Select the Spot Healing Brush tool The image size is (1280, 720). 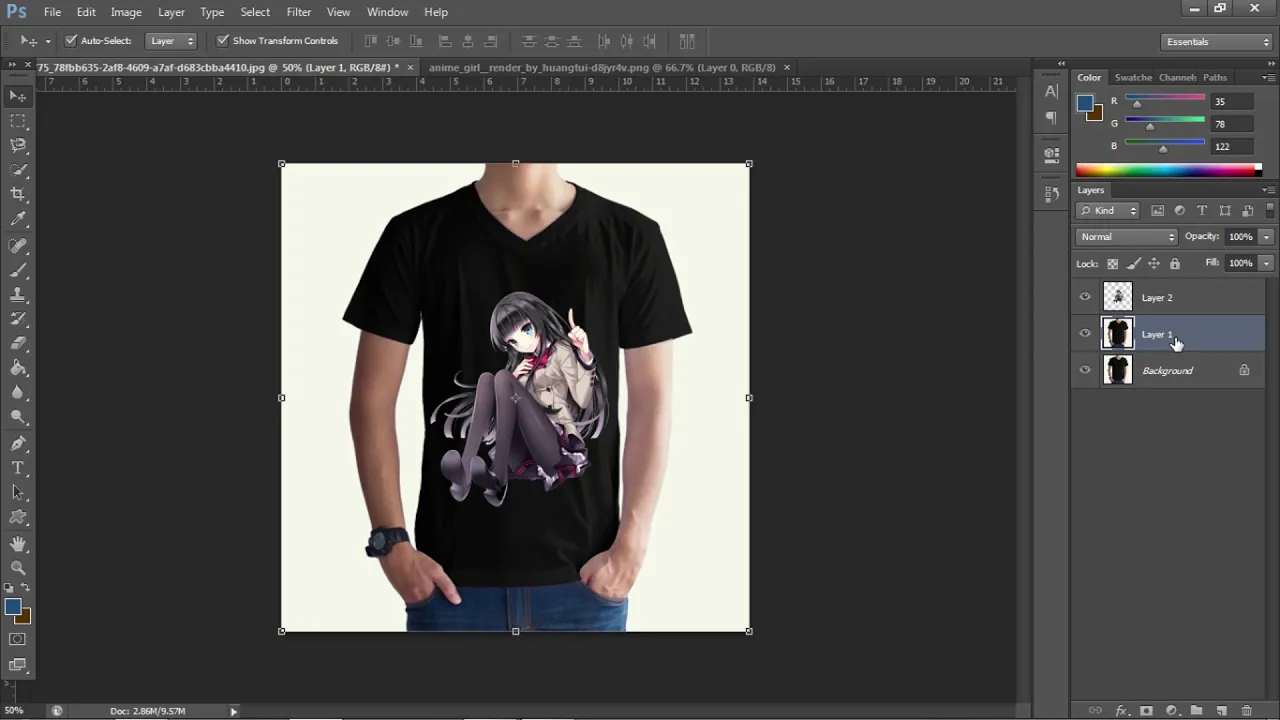18,245
